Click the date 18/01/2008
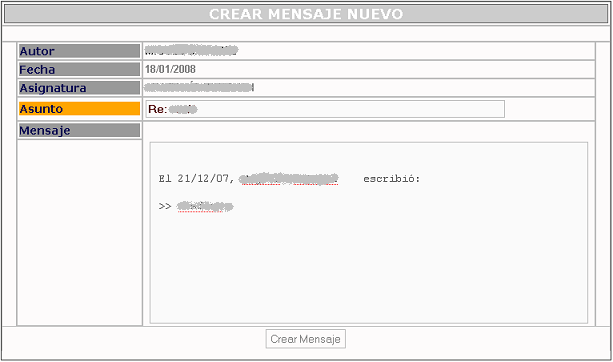The width and height of the screenshot is (613, 362). 170,70
